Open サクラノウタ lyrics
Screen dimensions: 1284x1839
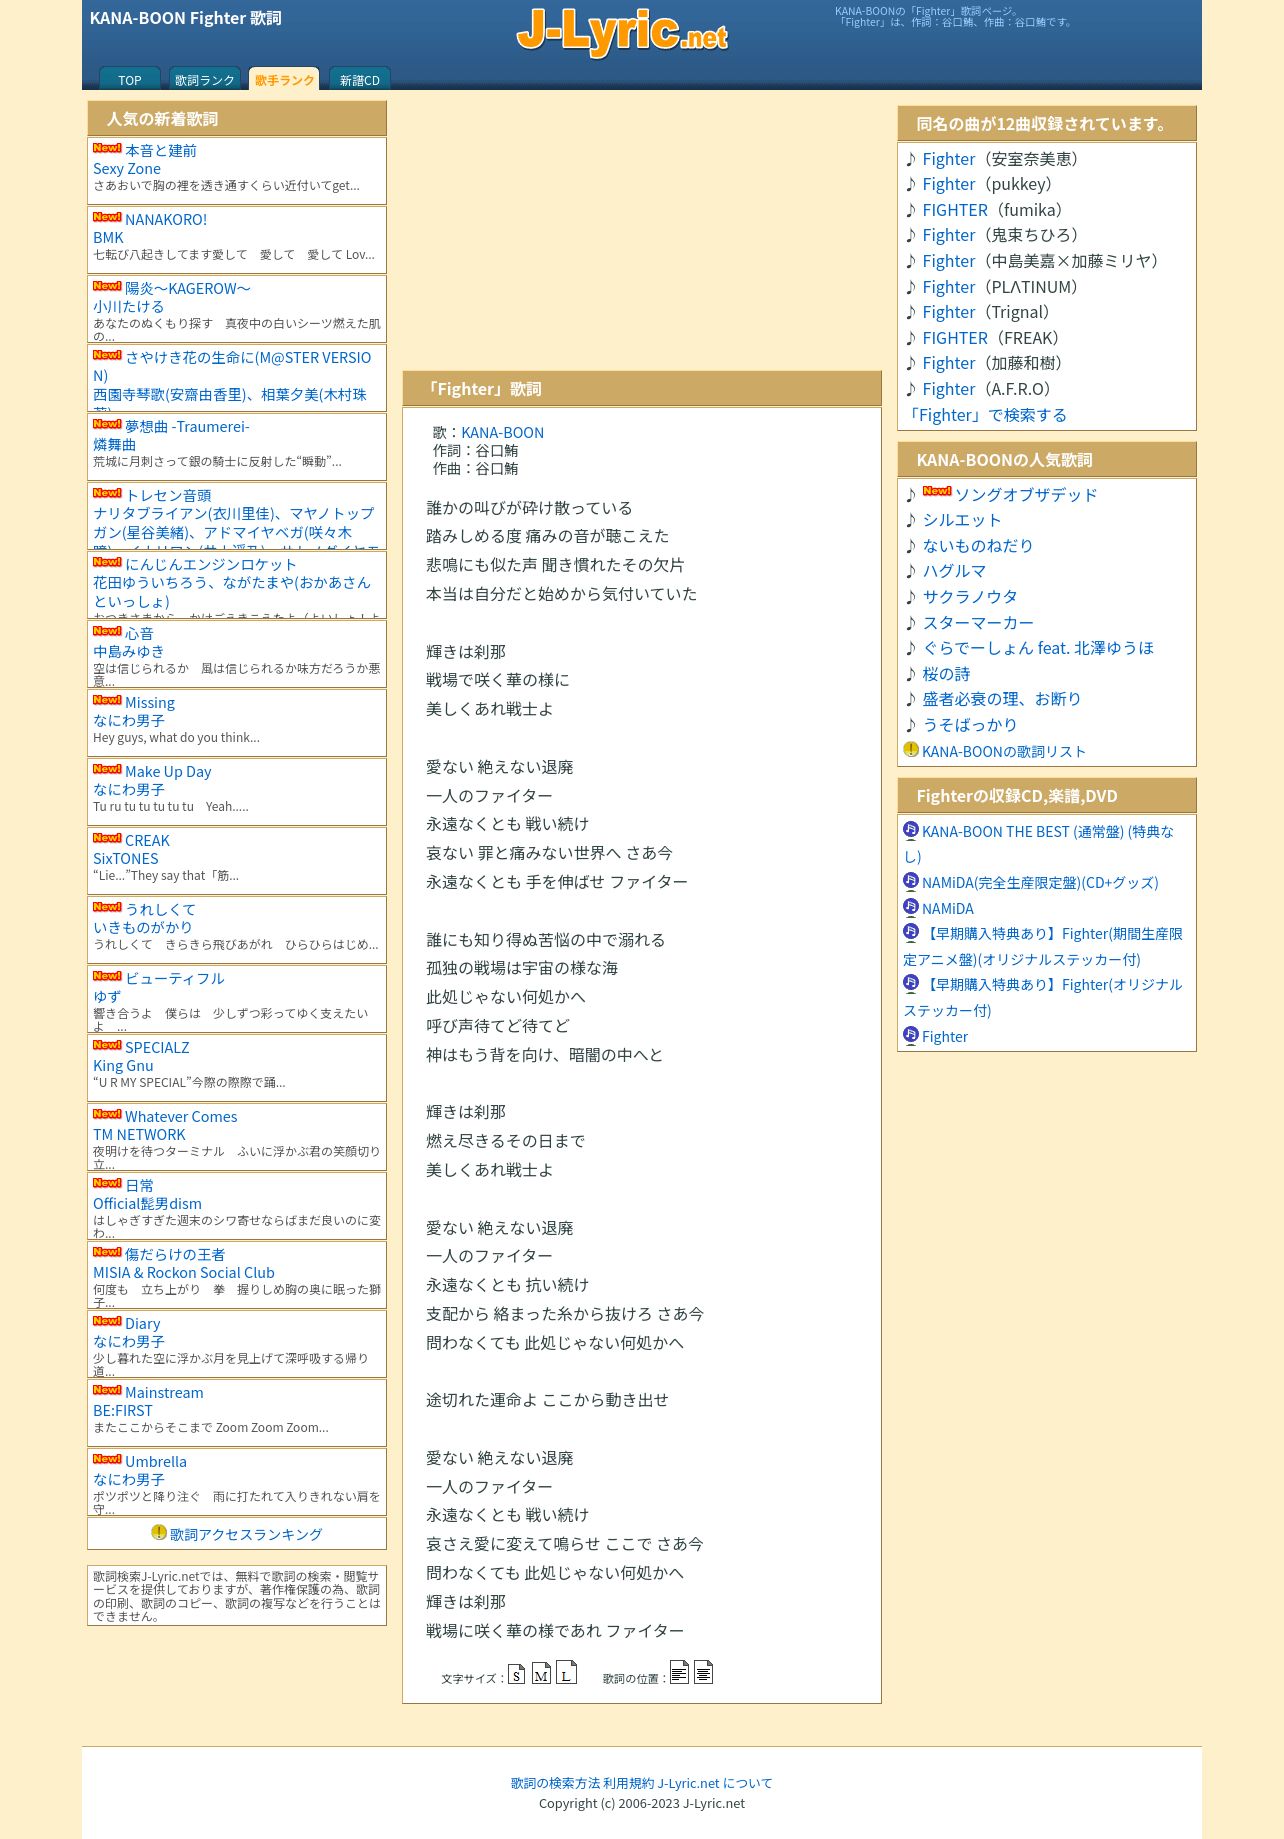tap(970, 597)
